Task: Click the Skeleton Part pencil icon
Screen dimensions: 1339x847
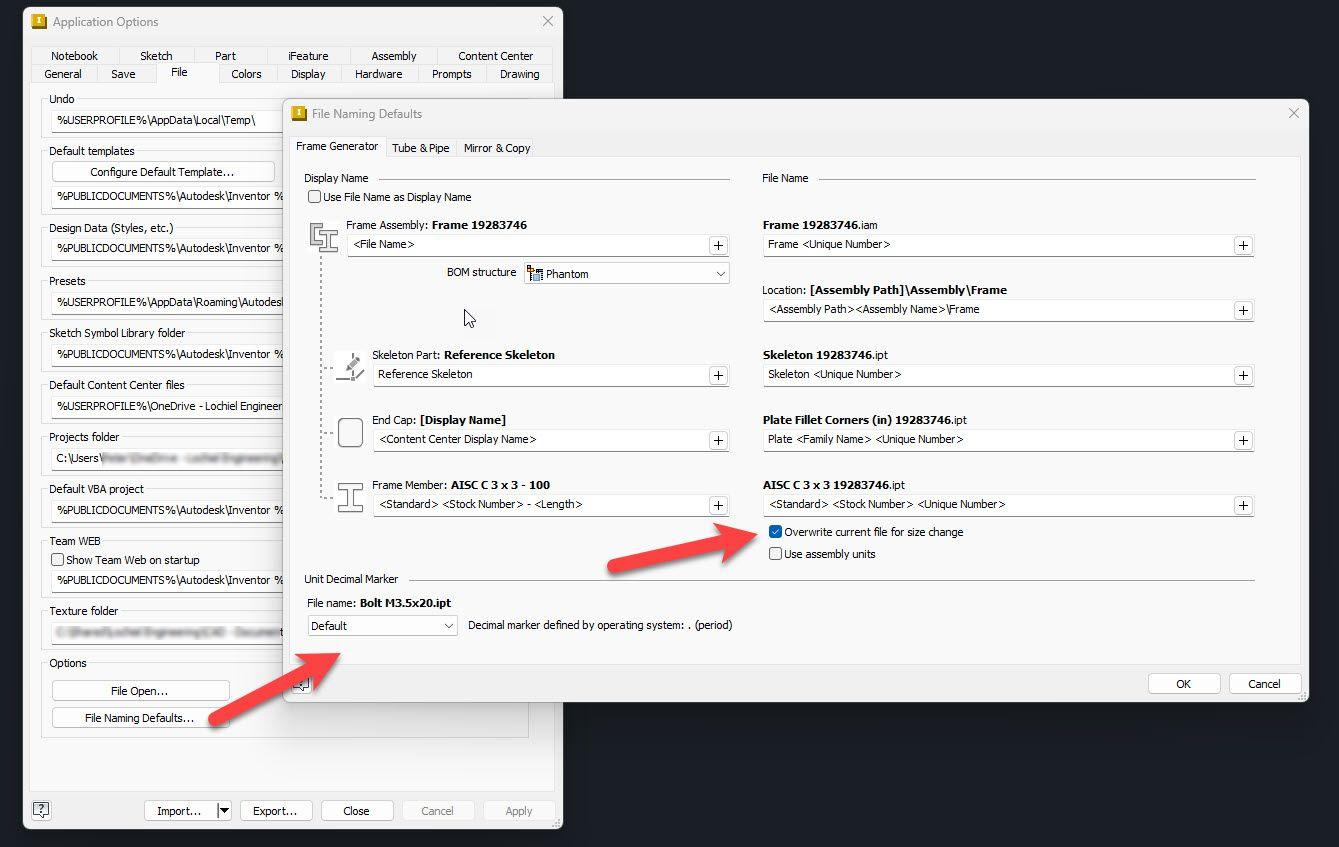Action: (349, 366)
